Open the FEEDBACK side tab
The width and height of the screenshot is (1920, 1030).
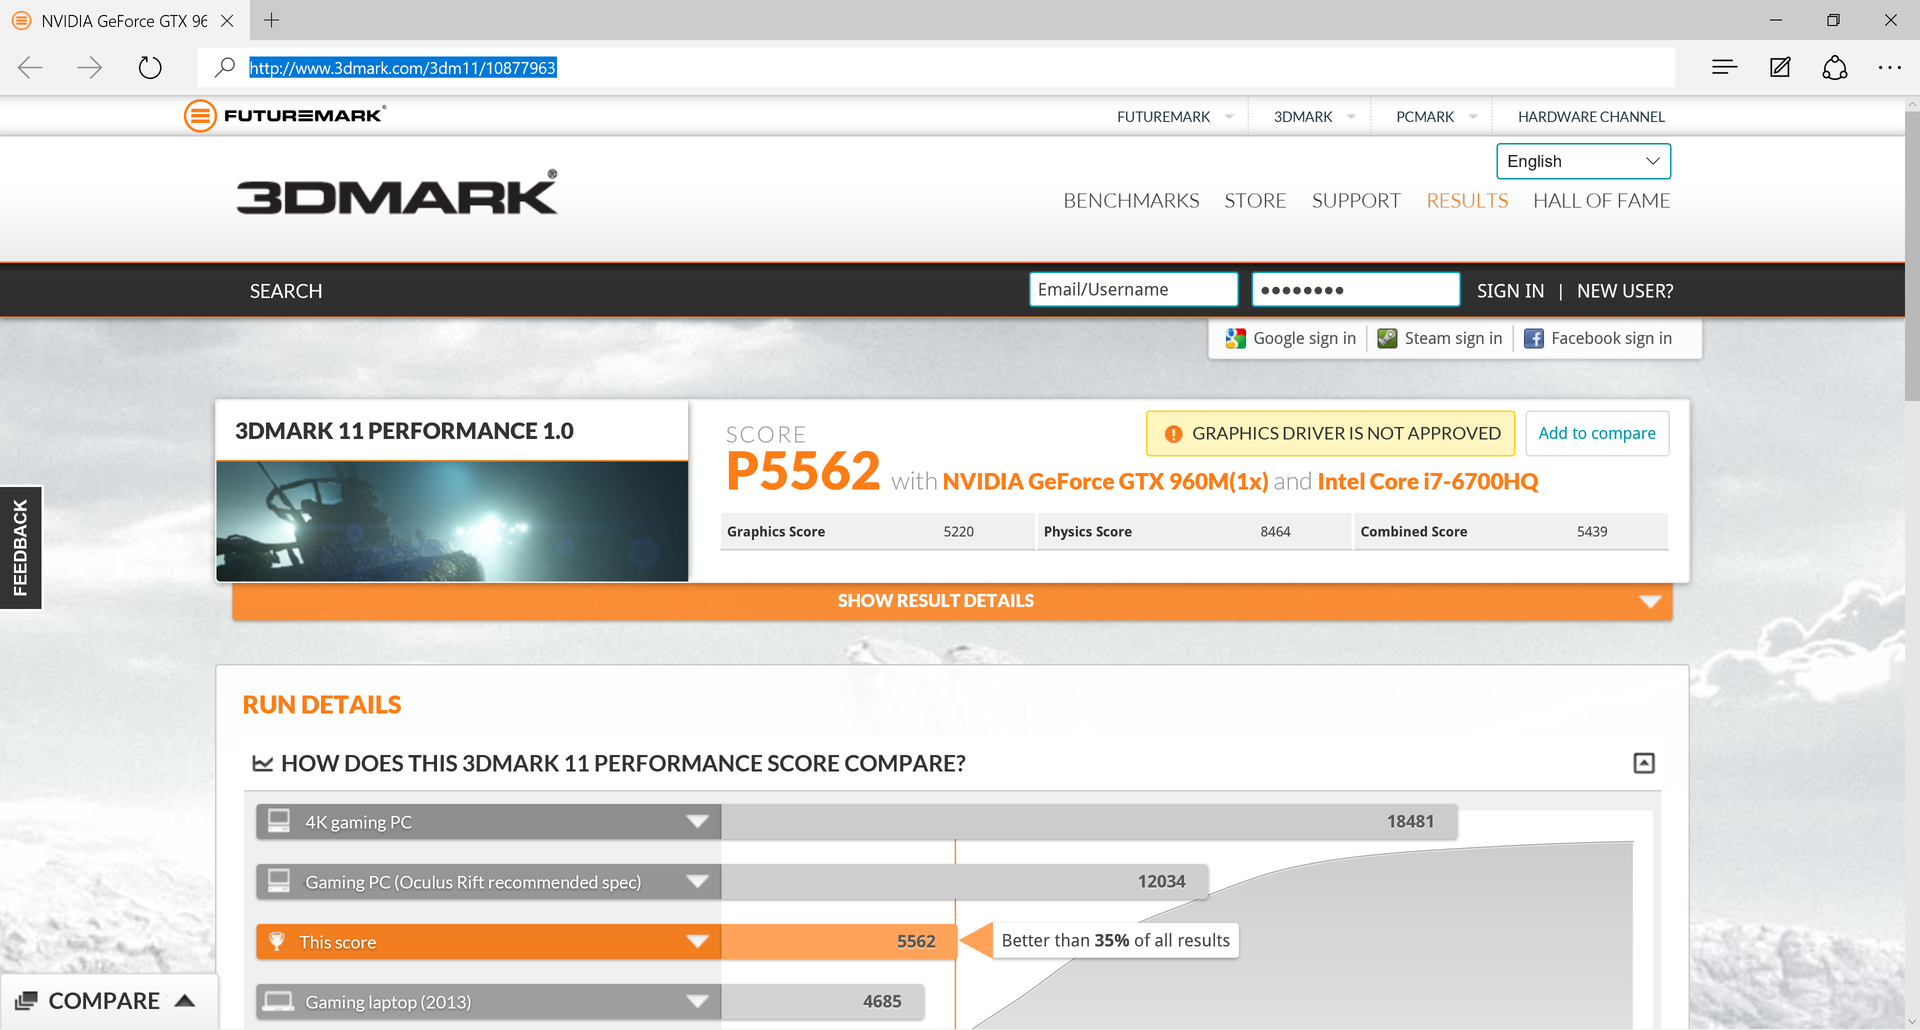[x=21, y=548]
